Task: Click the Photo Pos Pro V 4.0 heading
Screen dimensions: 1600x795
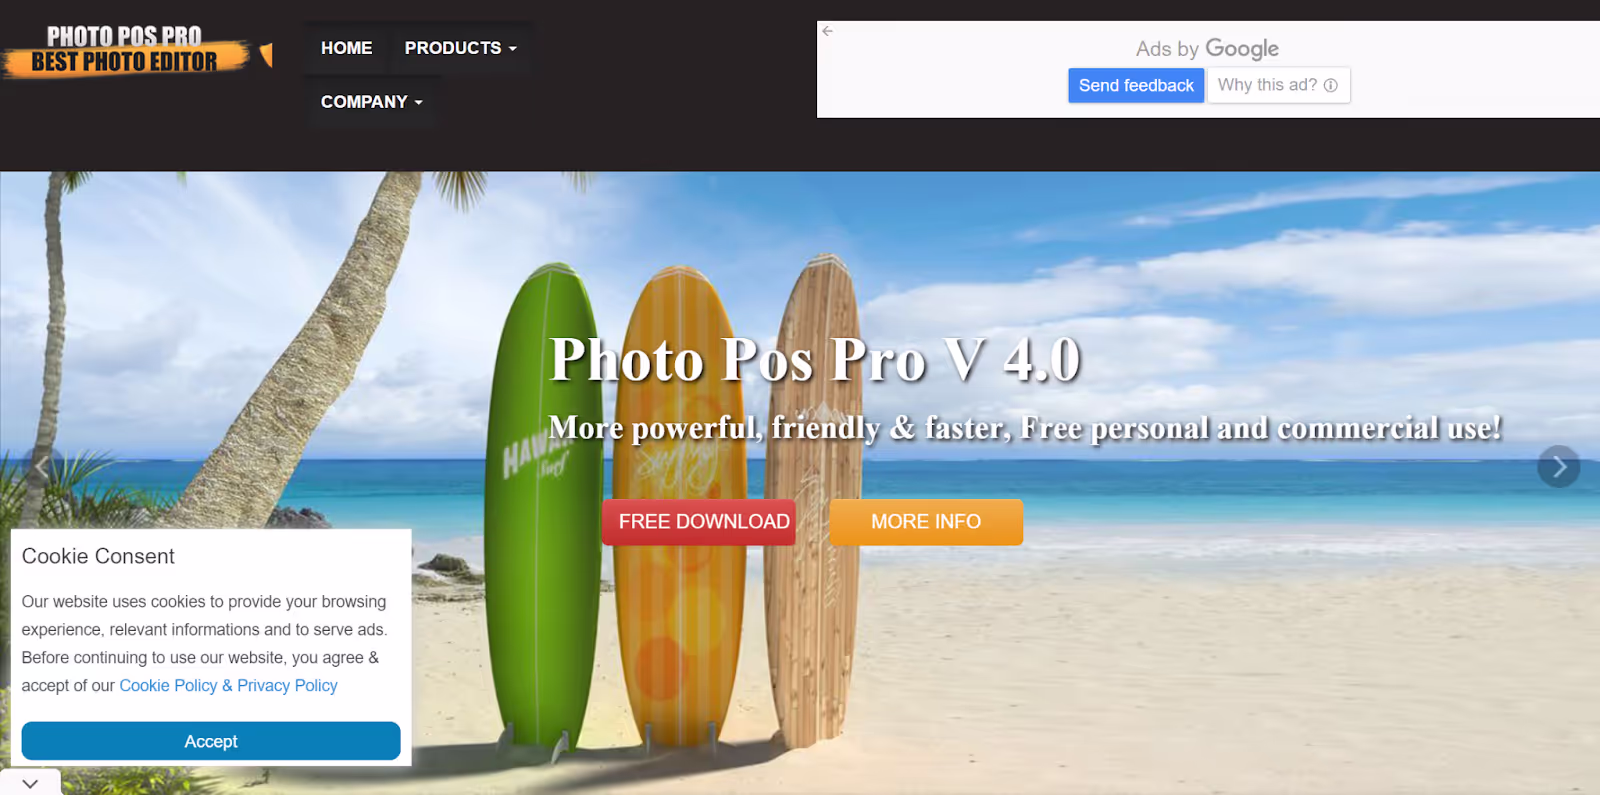Action: [815, 359]
